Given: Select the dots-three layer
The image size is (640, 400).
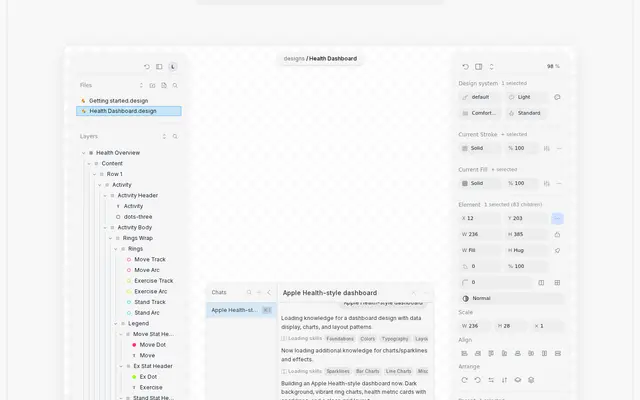Looking at the screenshot, I should [138, 217].
